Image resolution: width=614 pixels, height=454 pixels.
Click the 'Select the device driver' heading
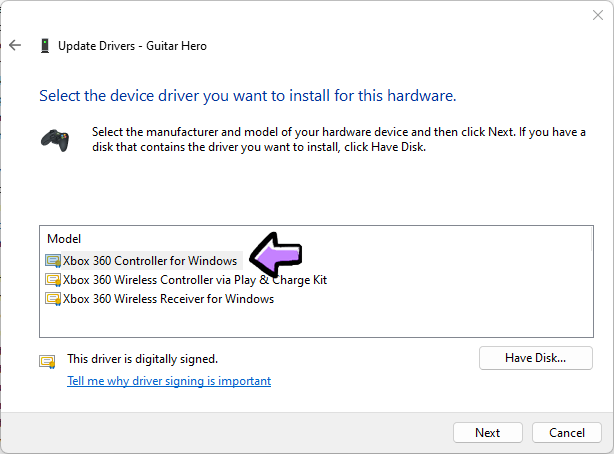pyautogui.click(x=247, y=97)
